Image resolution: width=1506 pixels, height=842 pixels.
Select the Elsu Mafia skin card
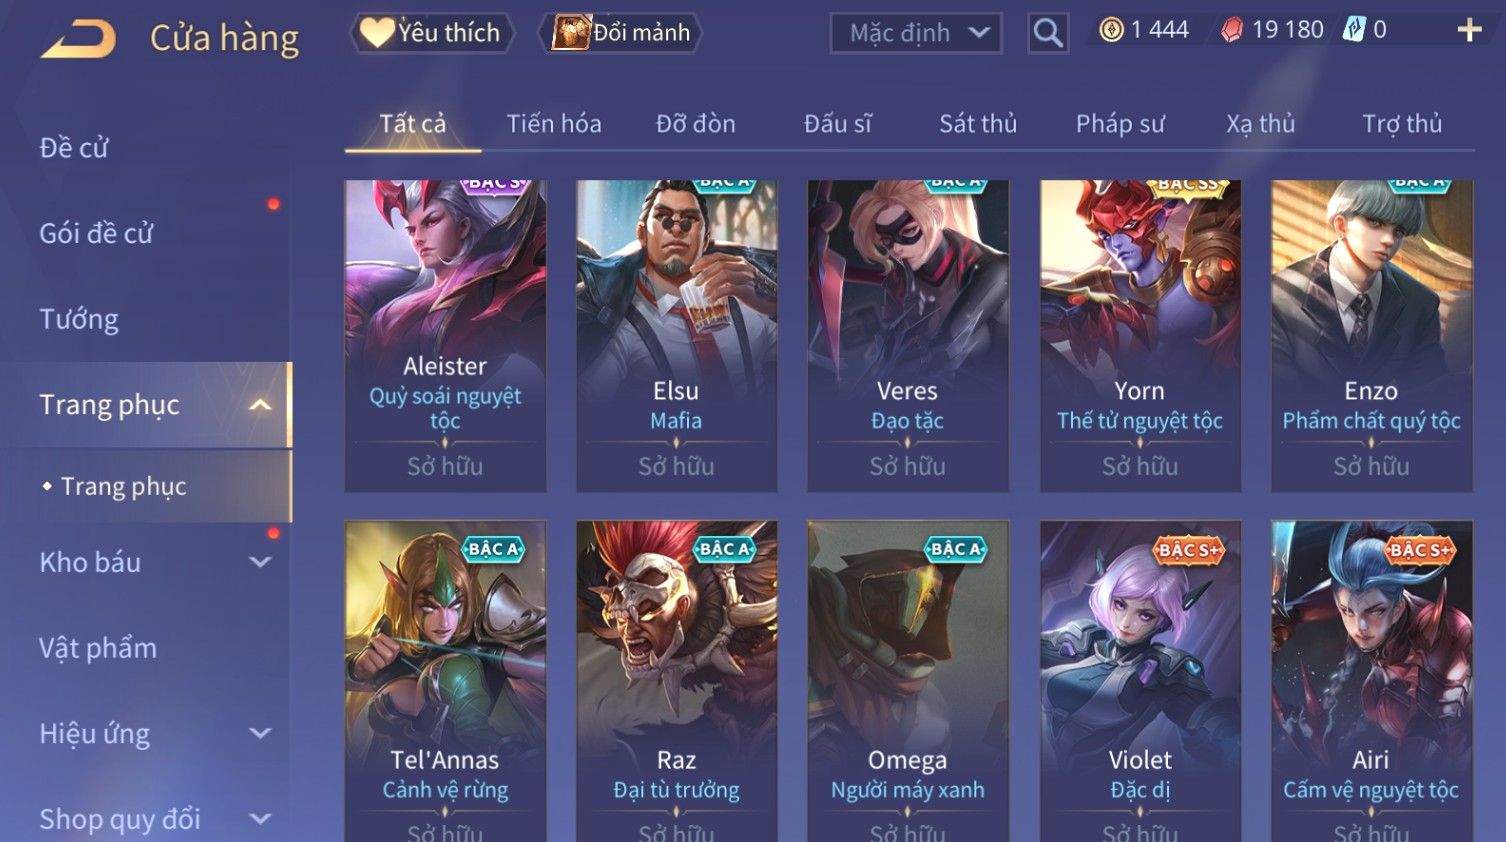(676, 336)
